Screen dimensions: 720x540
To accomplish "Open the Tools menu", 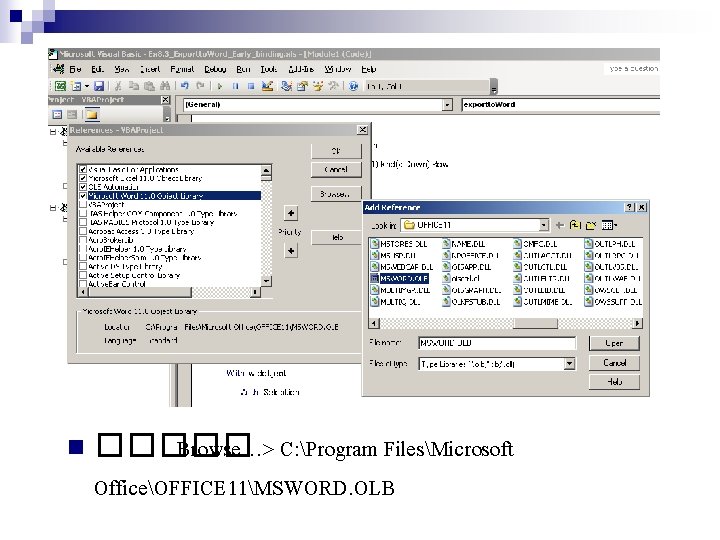I will click(x=269, y=69).
